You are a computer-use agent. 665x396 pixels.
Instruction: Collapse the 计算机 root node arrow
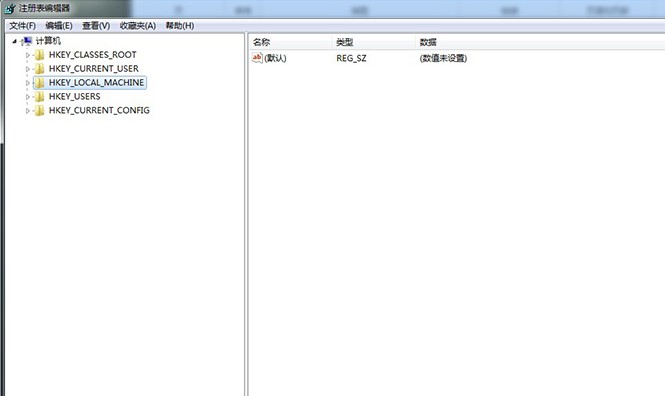14,41
